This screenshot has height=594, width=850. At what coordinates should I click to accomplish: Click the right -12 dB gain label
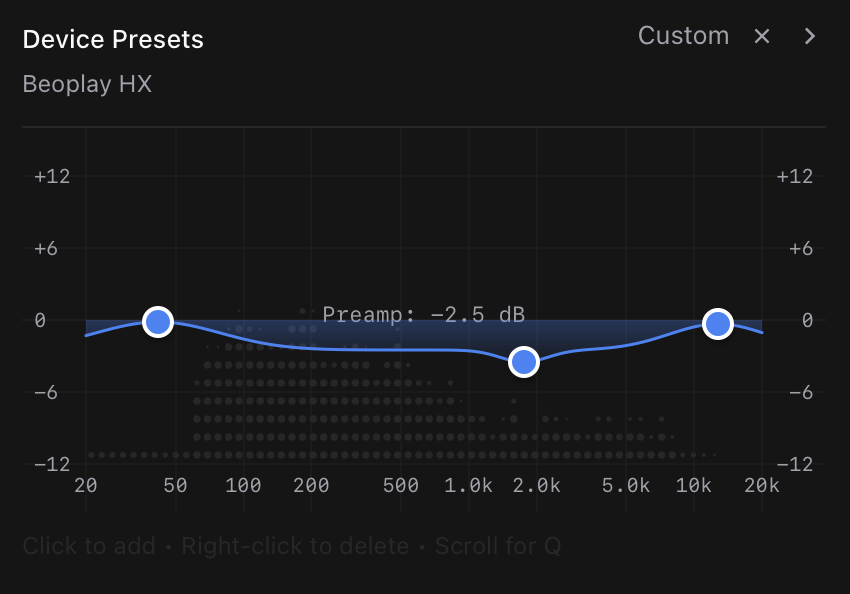(x=795, y=465)
